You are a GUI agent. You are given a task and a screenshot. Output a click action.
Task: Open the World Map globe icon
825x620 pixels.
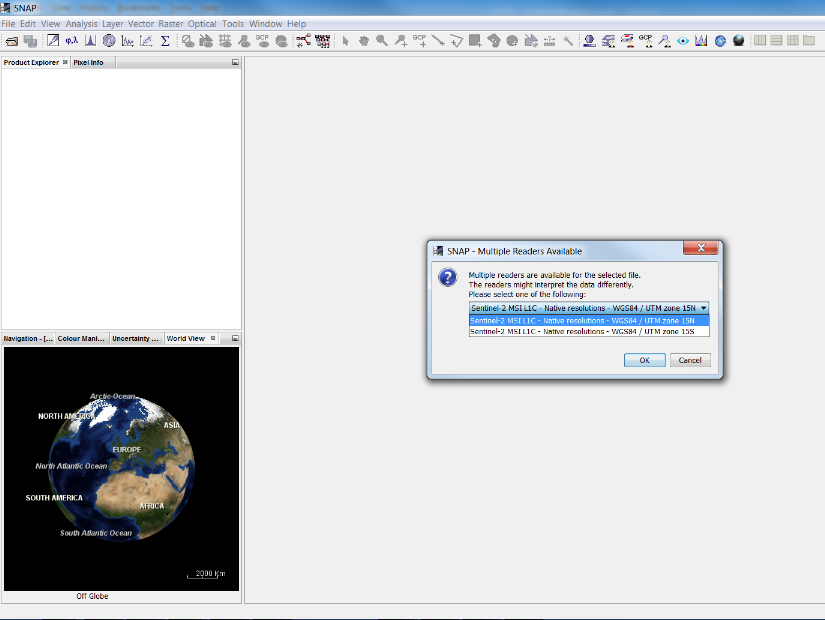720,41
